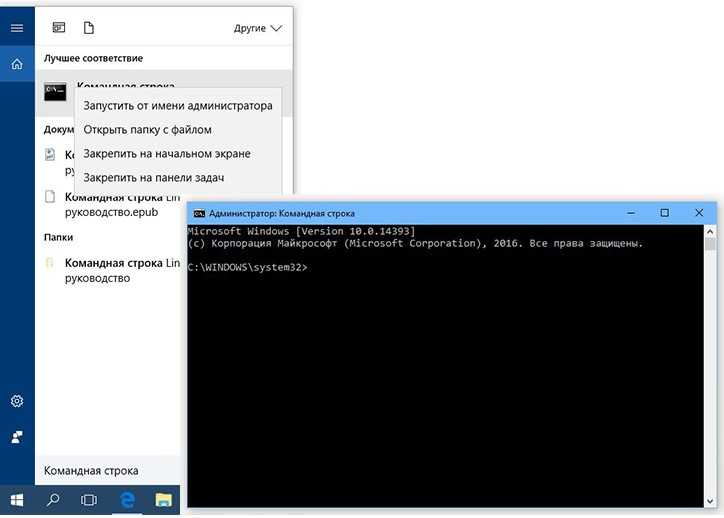Click the Command Prompt best match icon
The image size is (724, 518).
click(55, 92)
